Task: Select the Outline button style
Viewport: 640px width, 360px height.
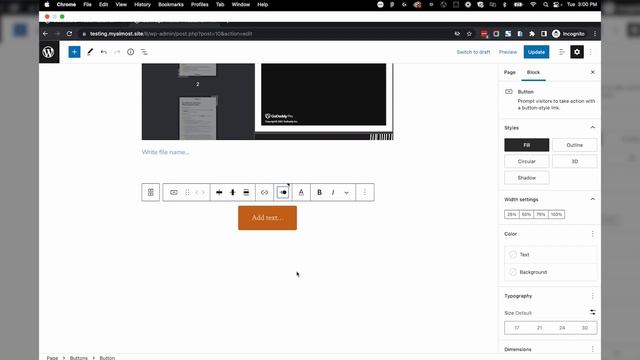Action: point(574,145)
